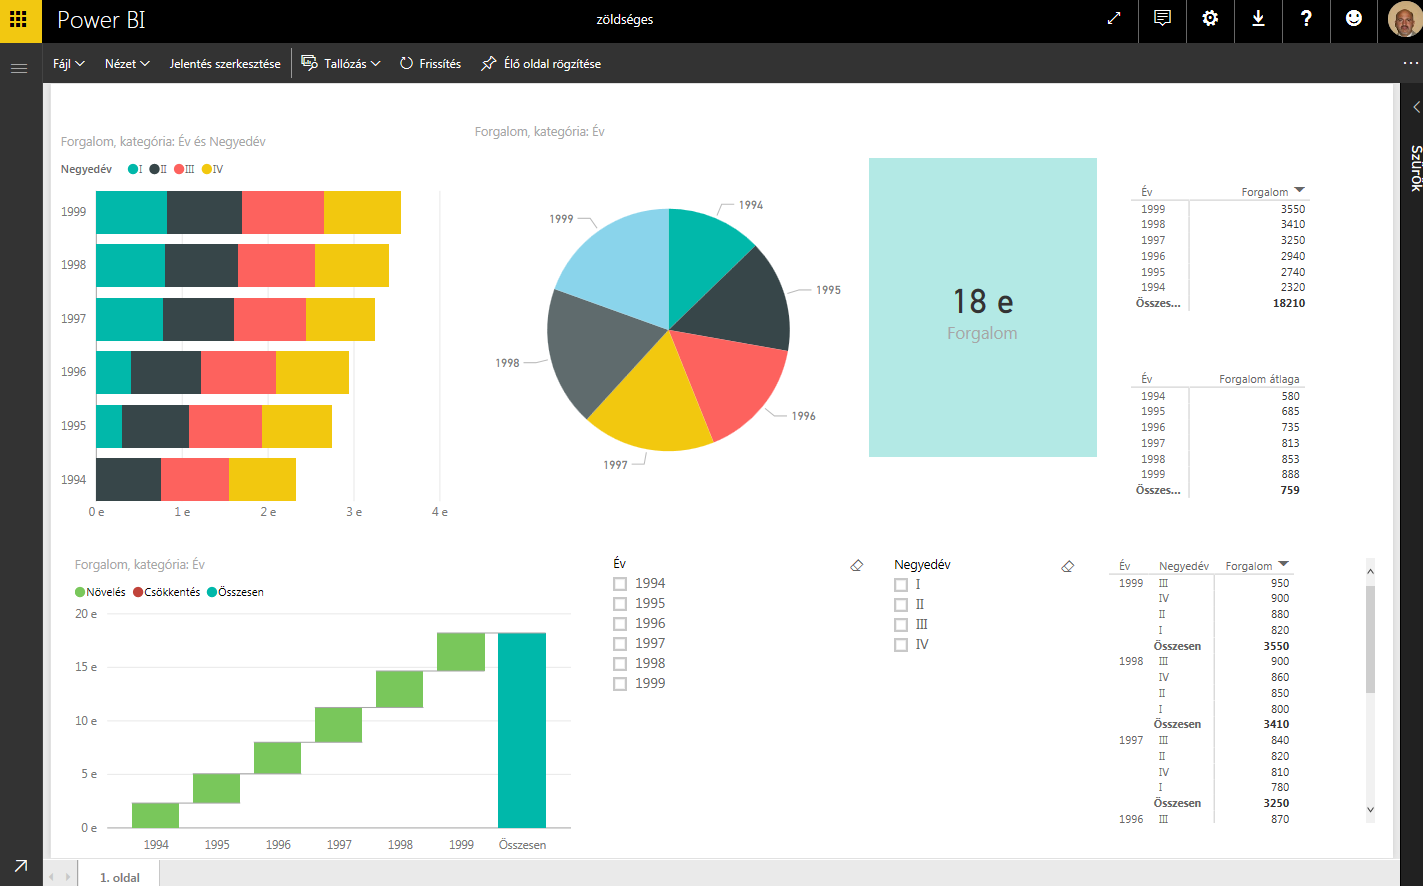Click the bottom table scrollbar down arrow
Viewport: 1423px width, 886px height.
(1370, 810)
